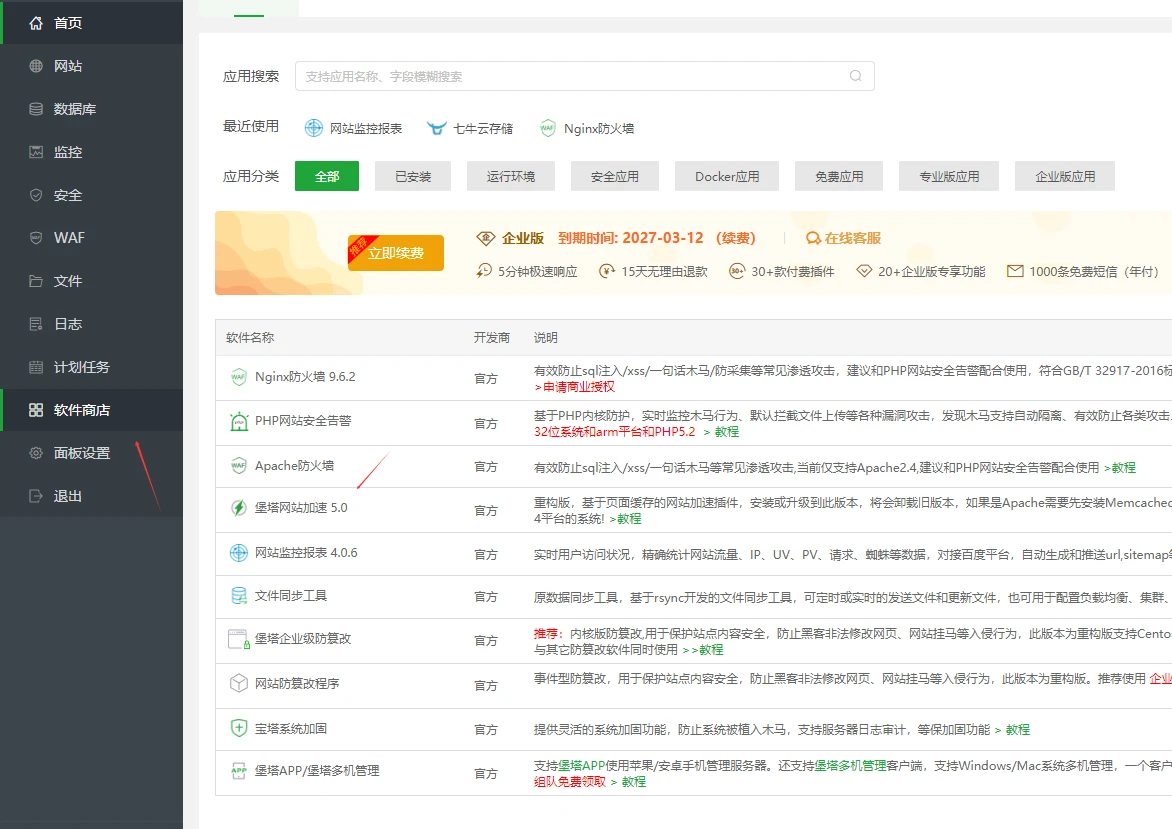
Task: Click the home icon beside 首页
Action: tap(35, 23)
